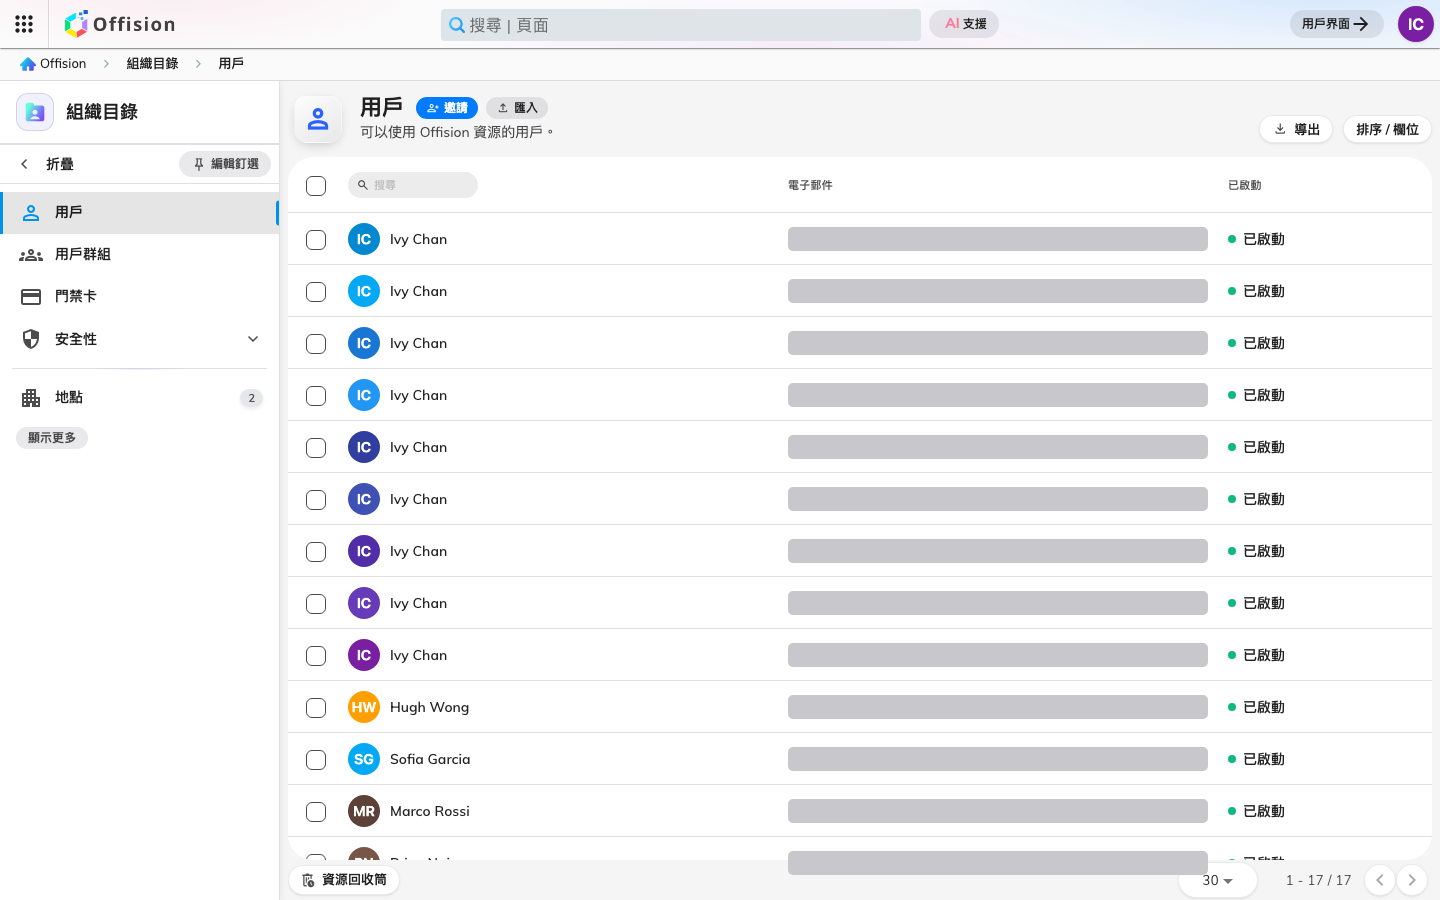Screen dimensions: 1440x900
Task: Click the 地點 building icon in sidebar
Action: (31, 398)
